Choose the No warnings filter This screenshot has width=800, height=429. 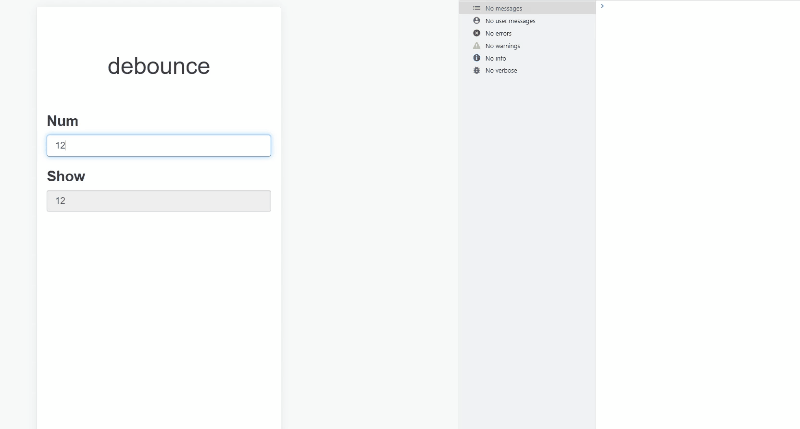pos(502,45)
